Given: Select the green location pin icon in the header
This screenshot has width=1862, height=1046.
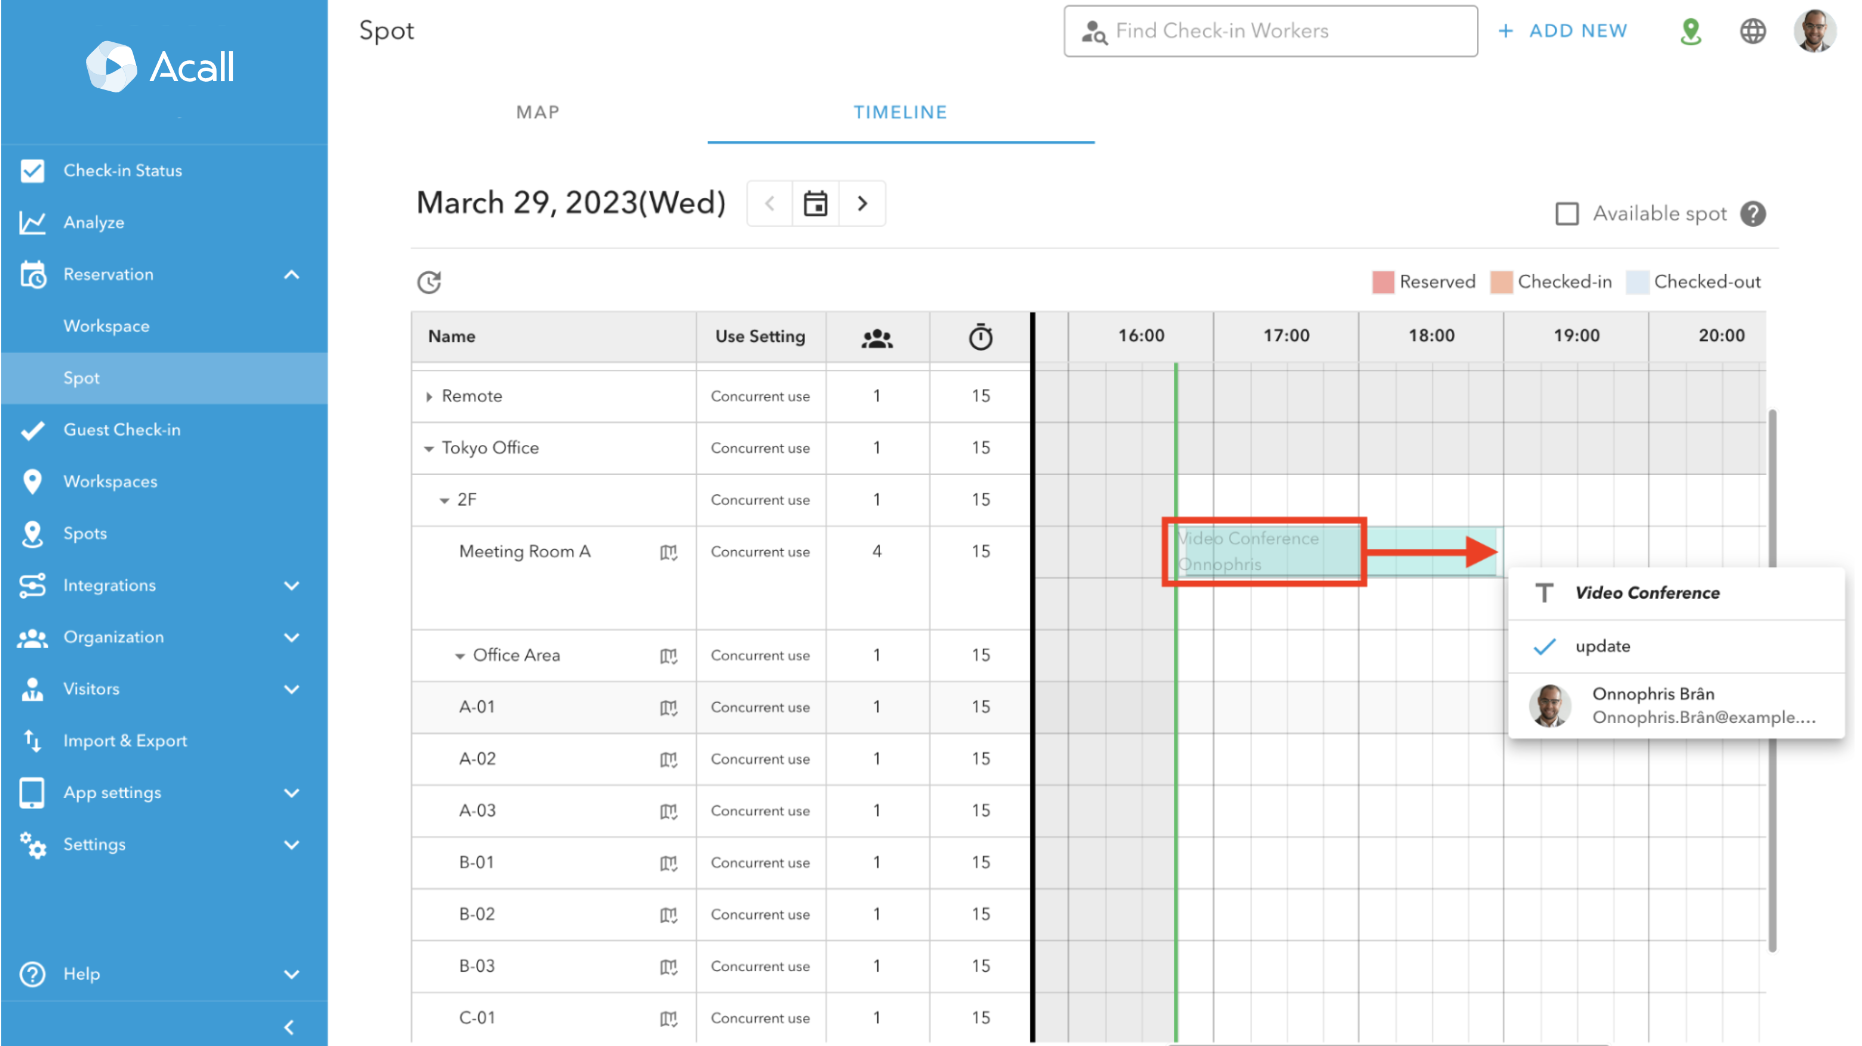Looking at the screenshot, I should tap(1690, 31).
